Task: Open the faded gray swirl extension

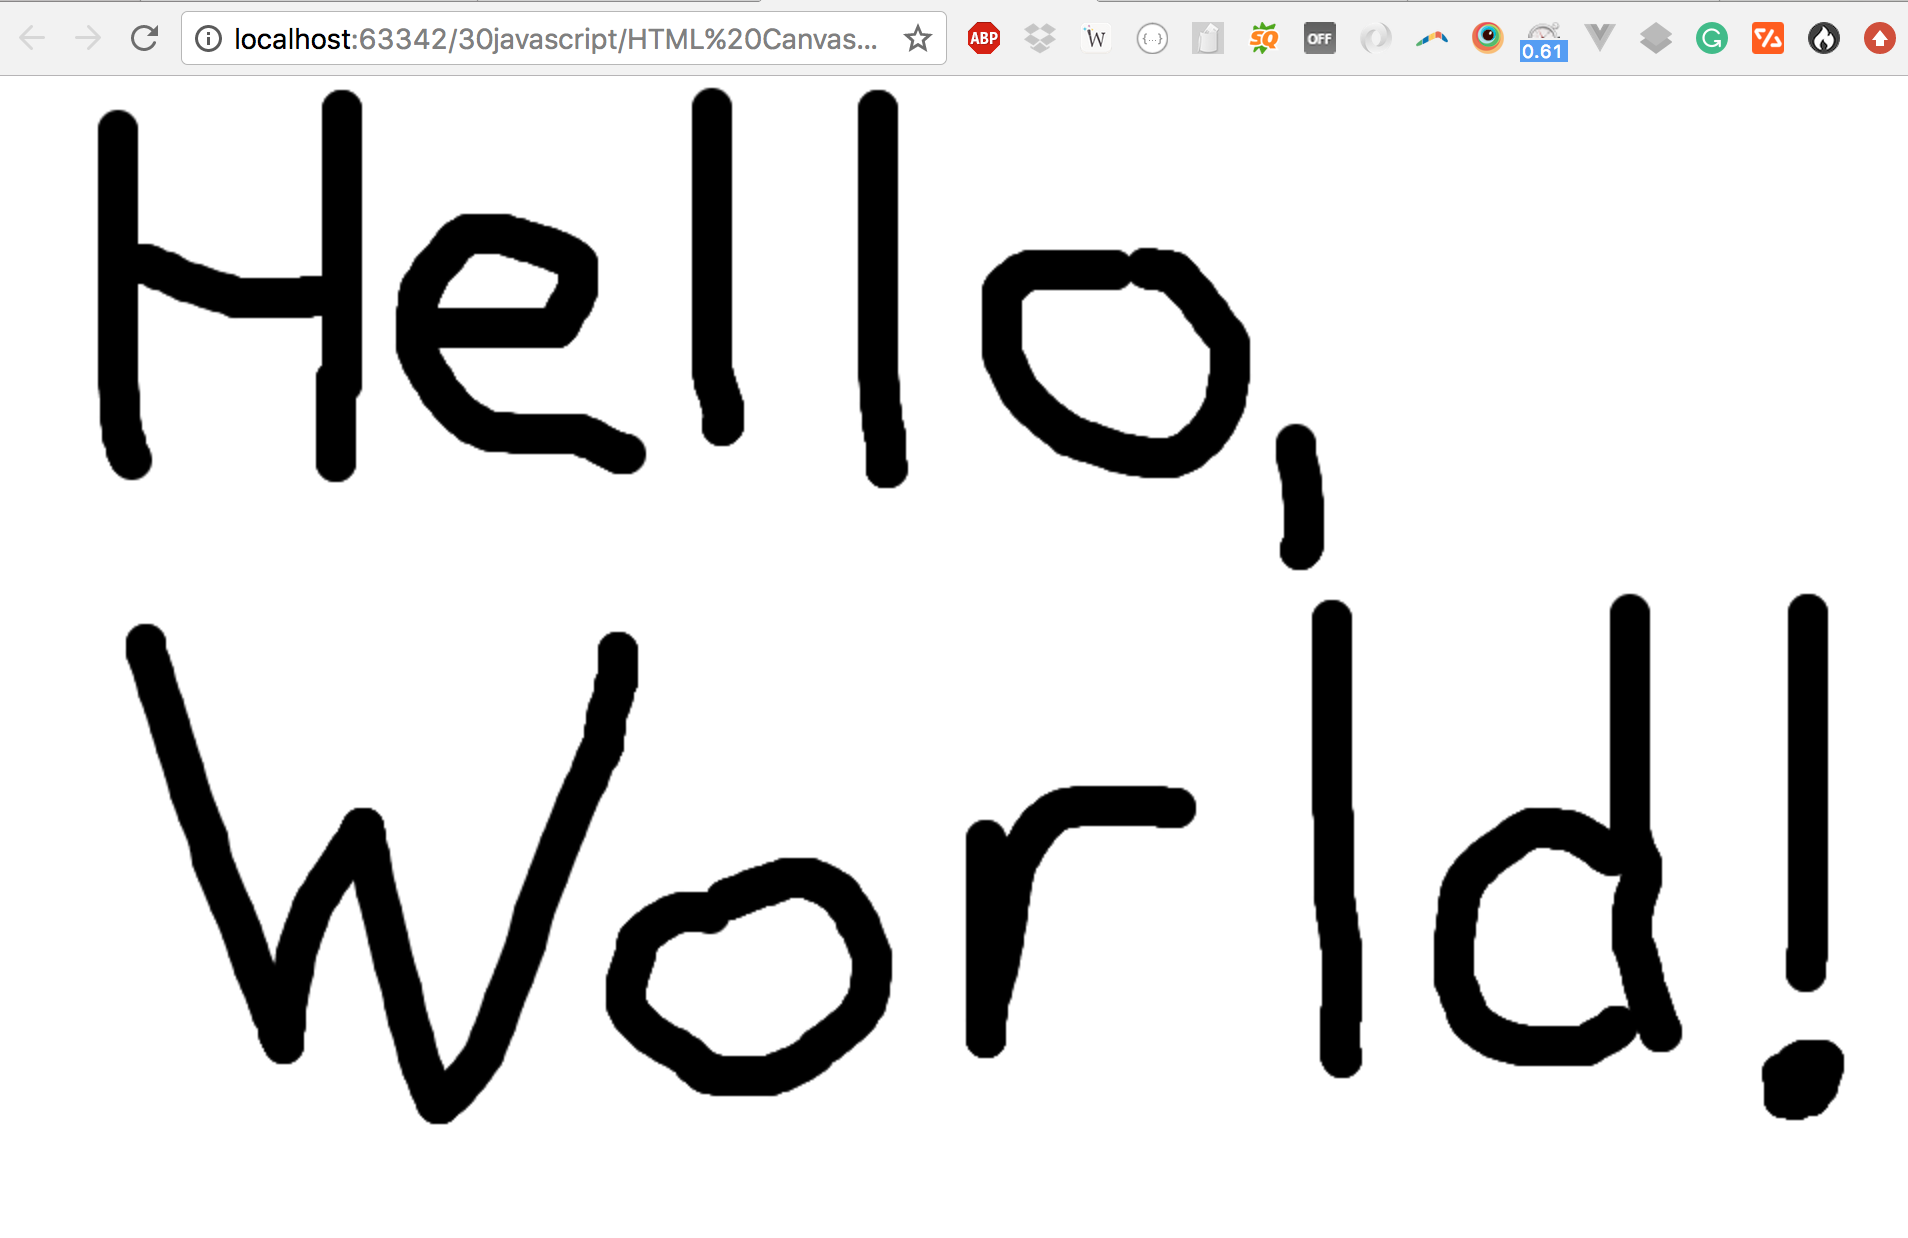Action: tap(1376, 39)
